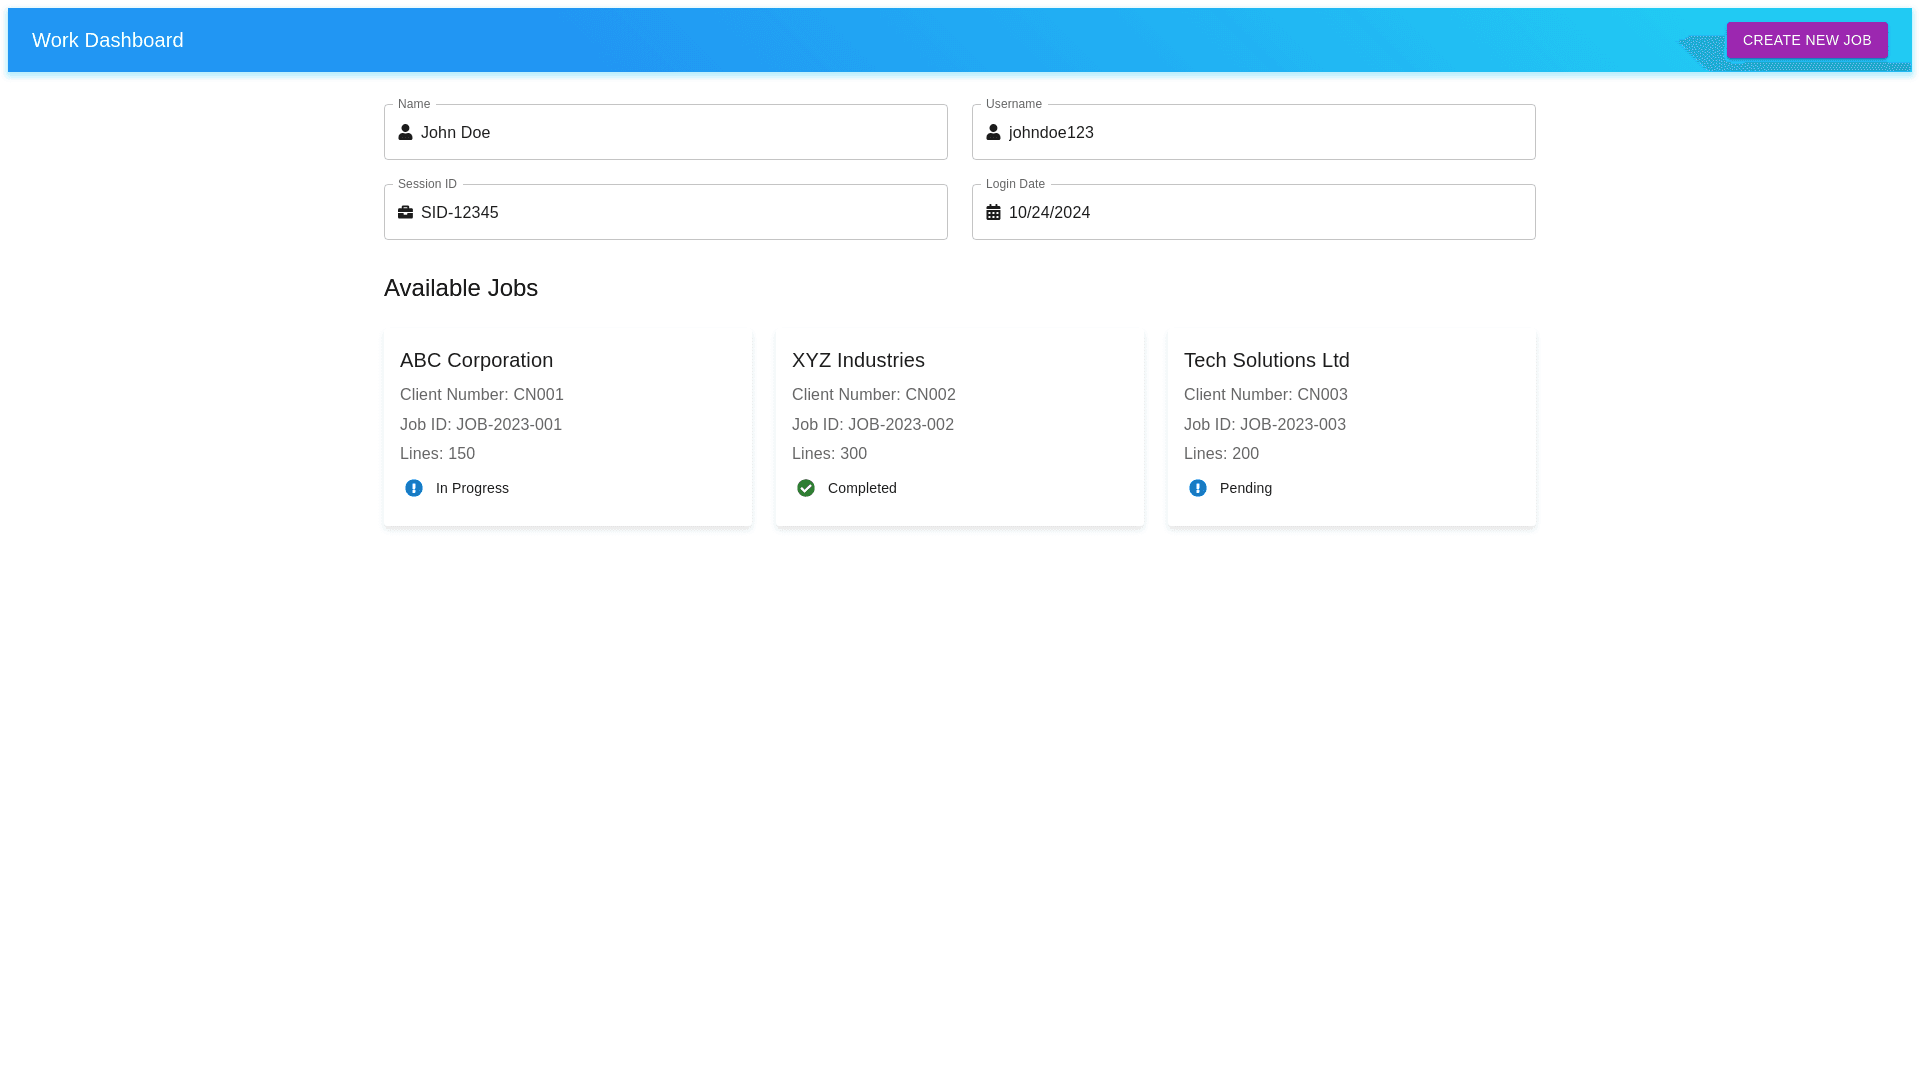
Task: Click Job ID JOB-2023-002 text
Action: click(873, 425)
